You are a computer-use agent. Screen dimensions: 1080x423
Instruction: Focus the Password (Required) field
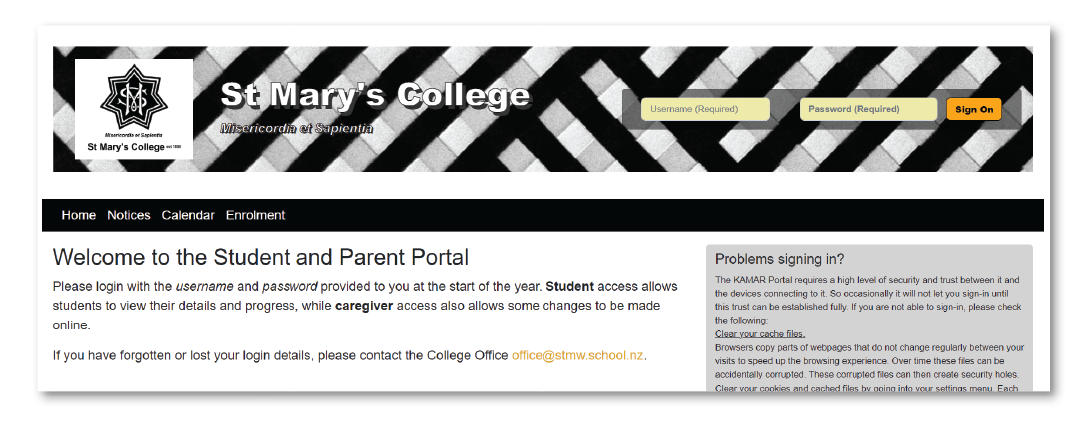[868, 109]
